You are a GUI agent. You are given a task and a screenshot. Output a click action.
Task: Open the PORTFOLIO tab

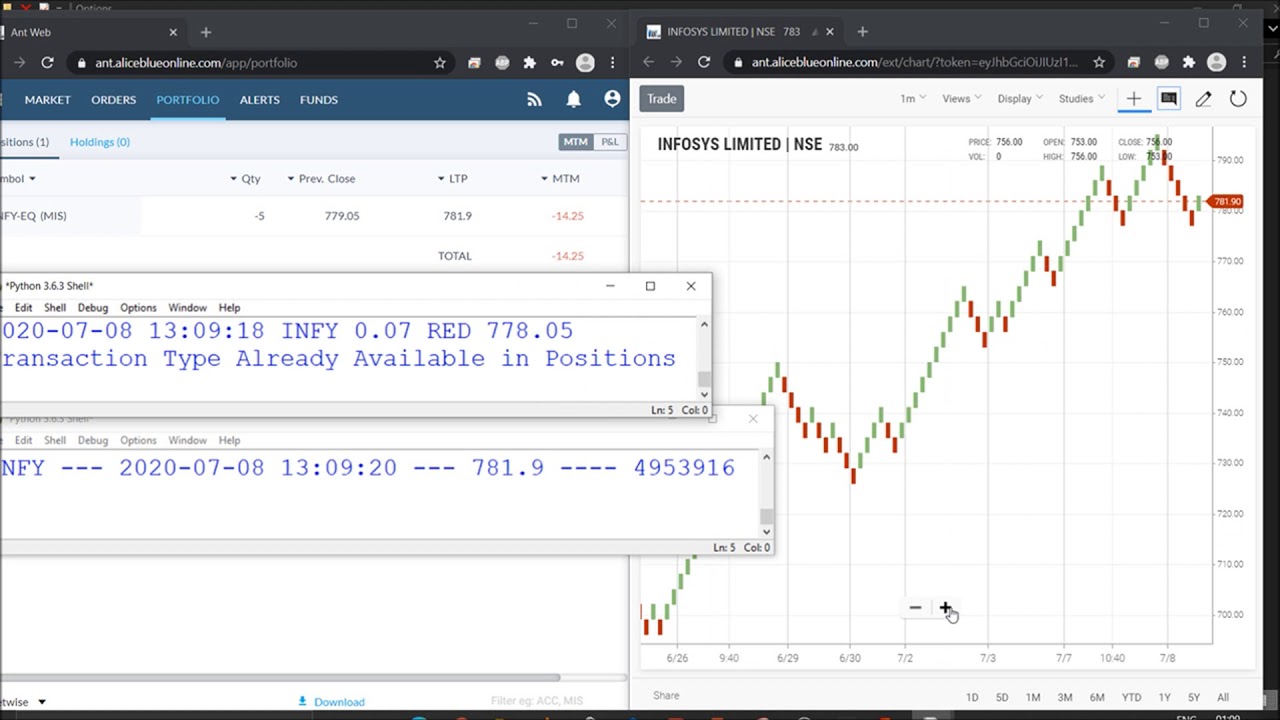coord(187,99)
